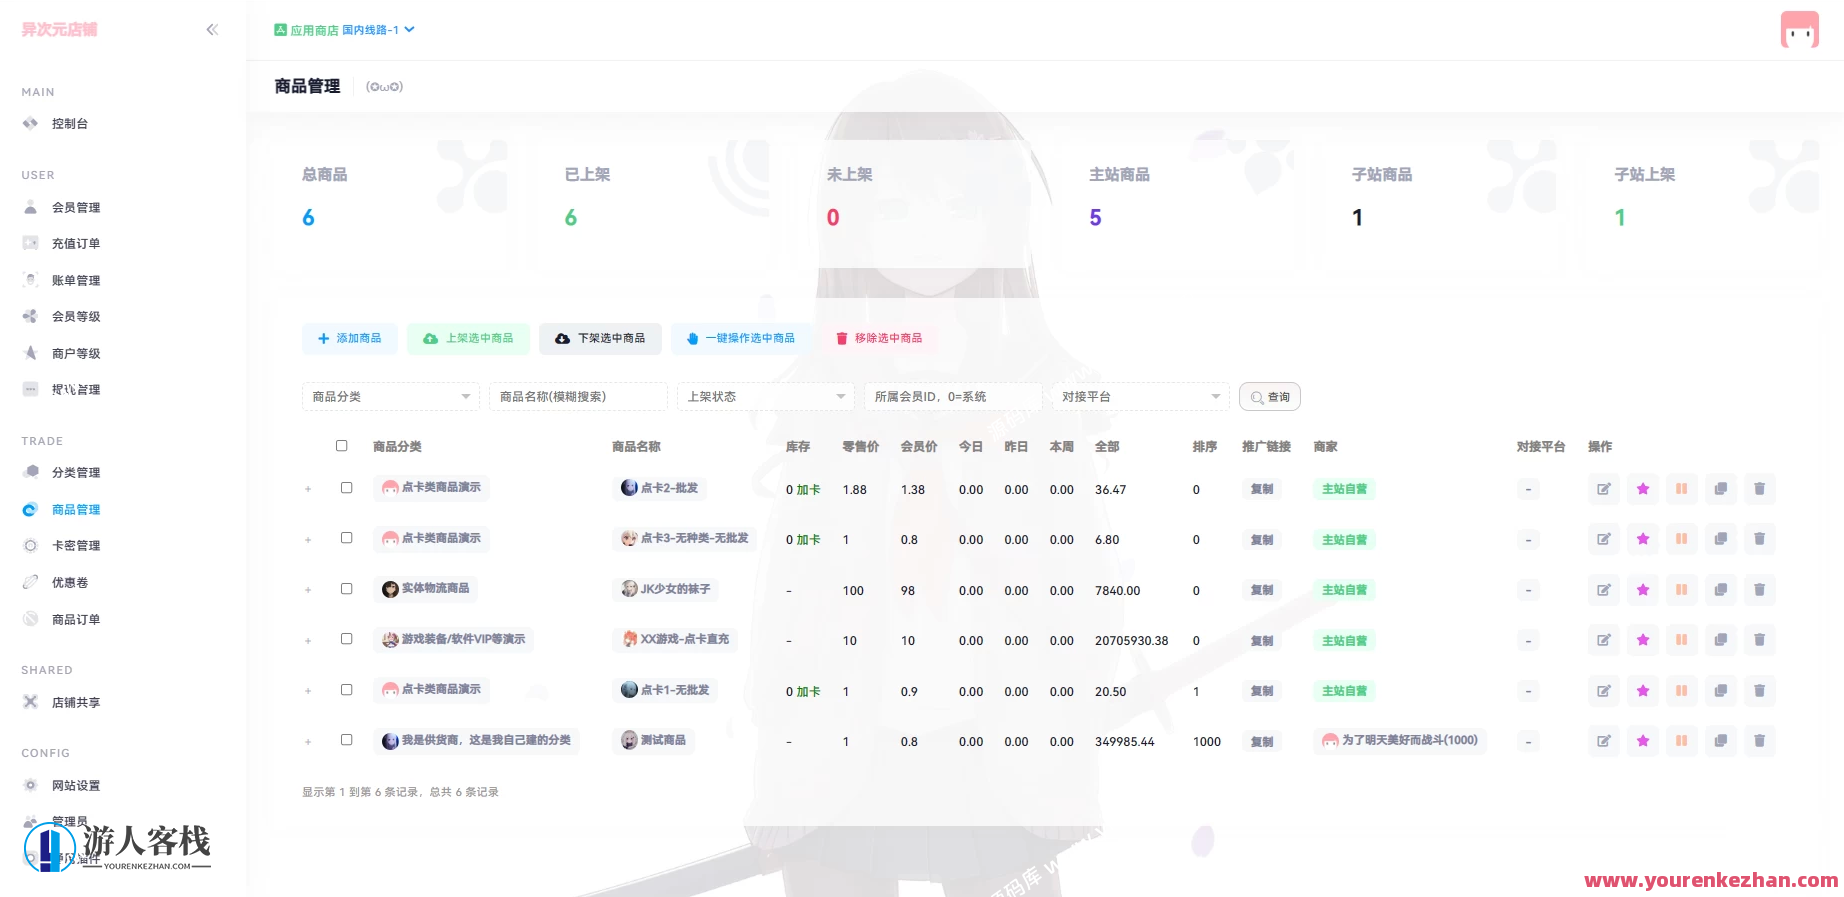Expand the XX游戏-点卡直充 row details
Screen dimensions: 1844x897
[308, 641]
